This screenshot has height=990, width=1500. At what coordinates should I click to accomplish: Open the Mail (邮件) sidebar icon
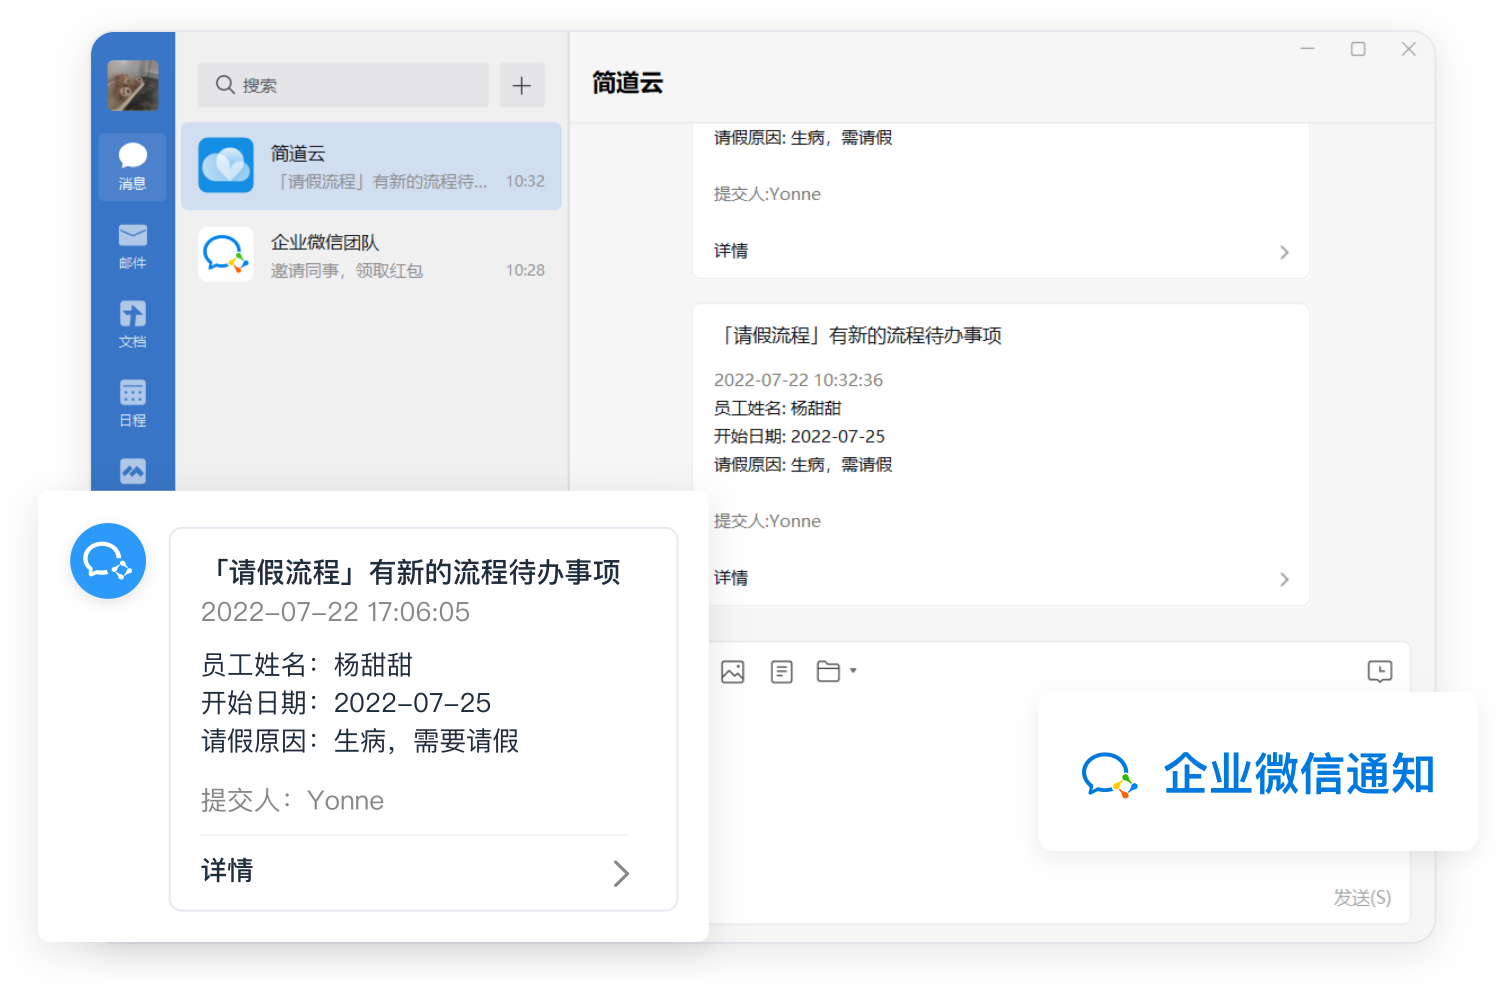point(132,246)
